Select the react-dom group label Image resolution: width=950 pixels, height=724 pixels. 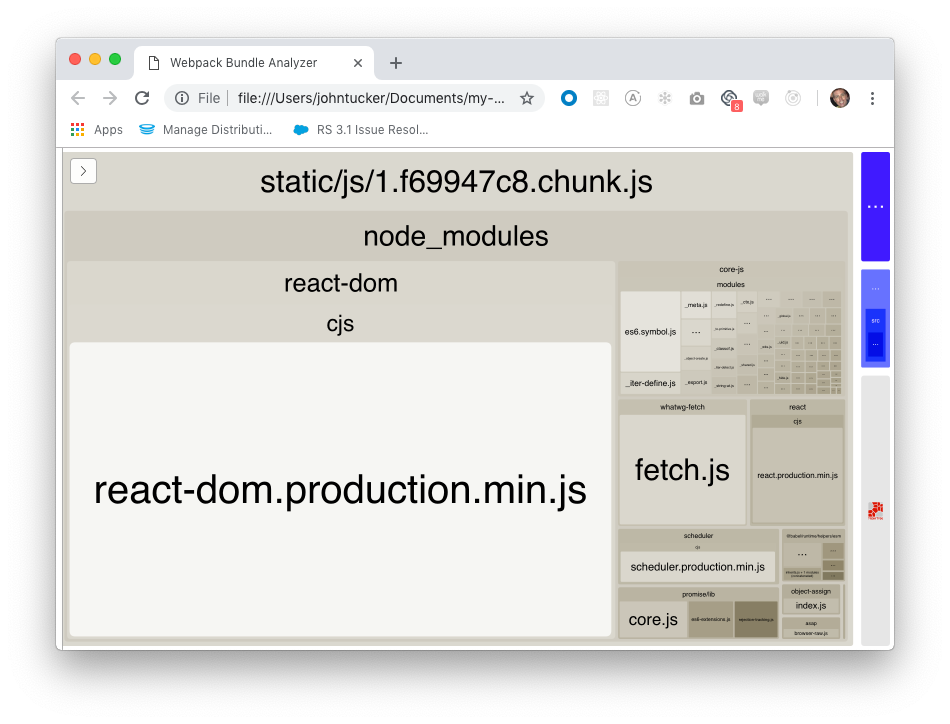[340, 283]
